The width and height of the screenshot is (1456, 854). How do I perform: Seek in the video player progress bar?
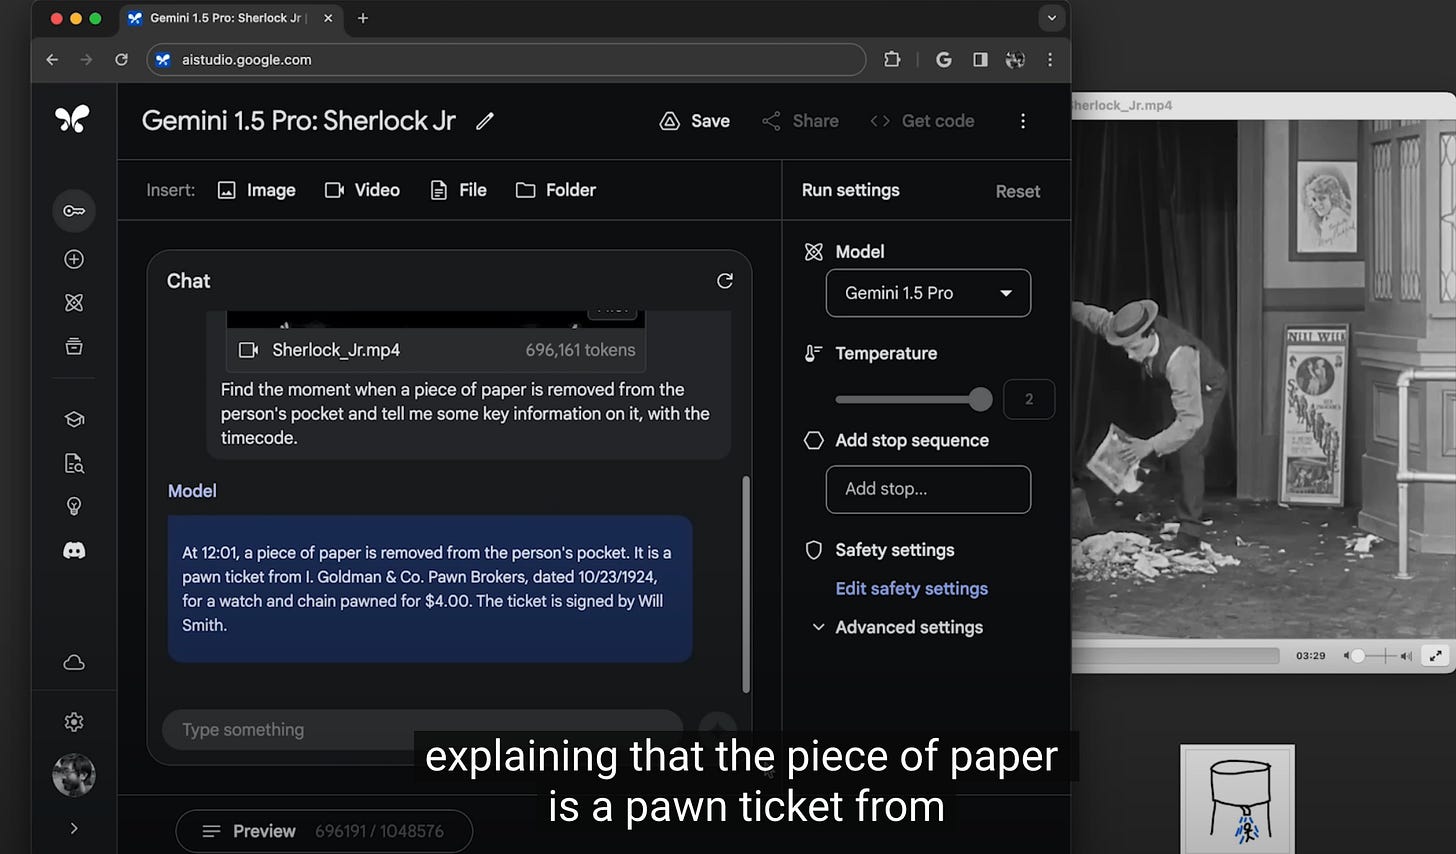(1176, 656)
